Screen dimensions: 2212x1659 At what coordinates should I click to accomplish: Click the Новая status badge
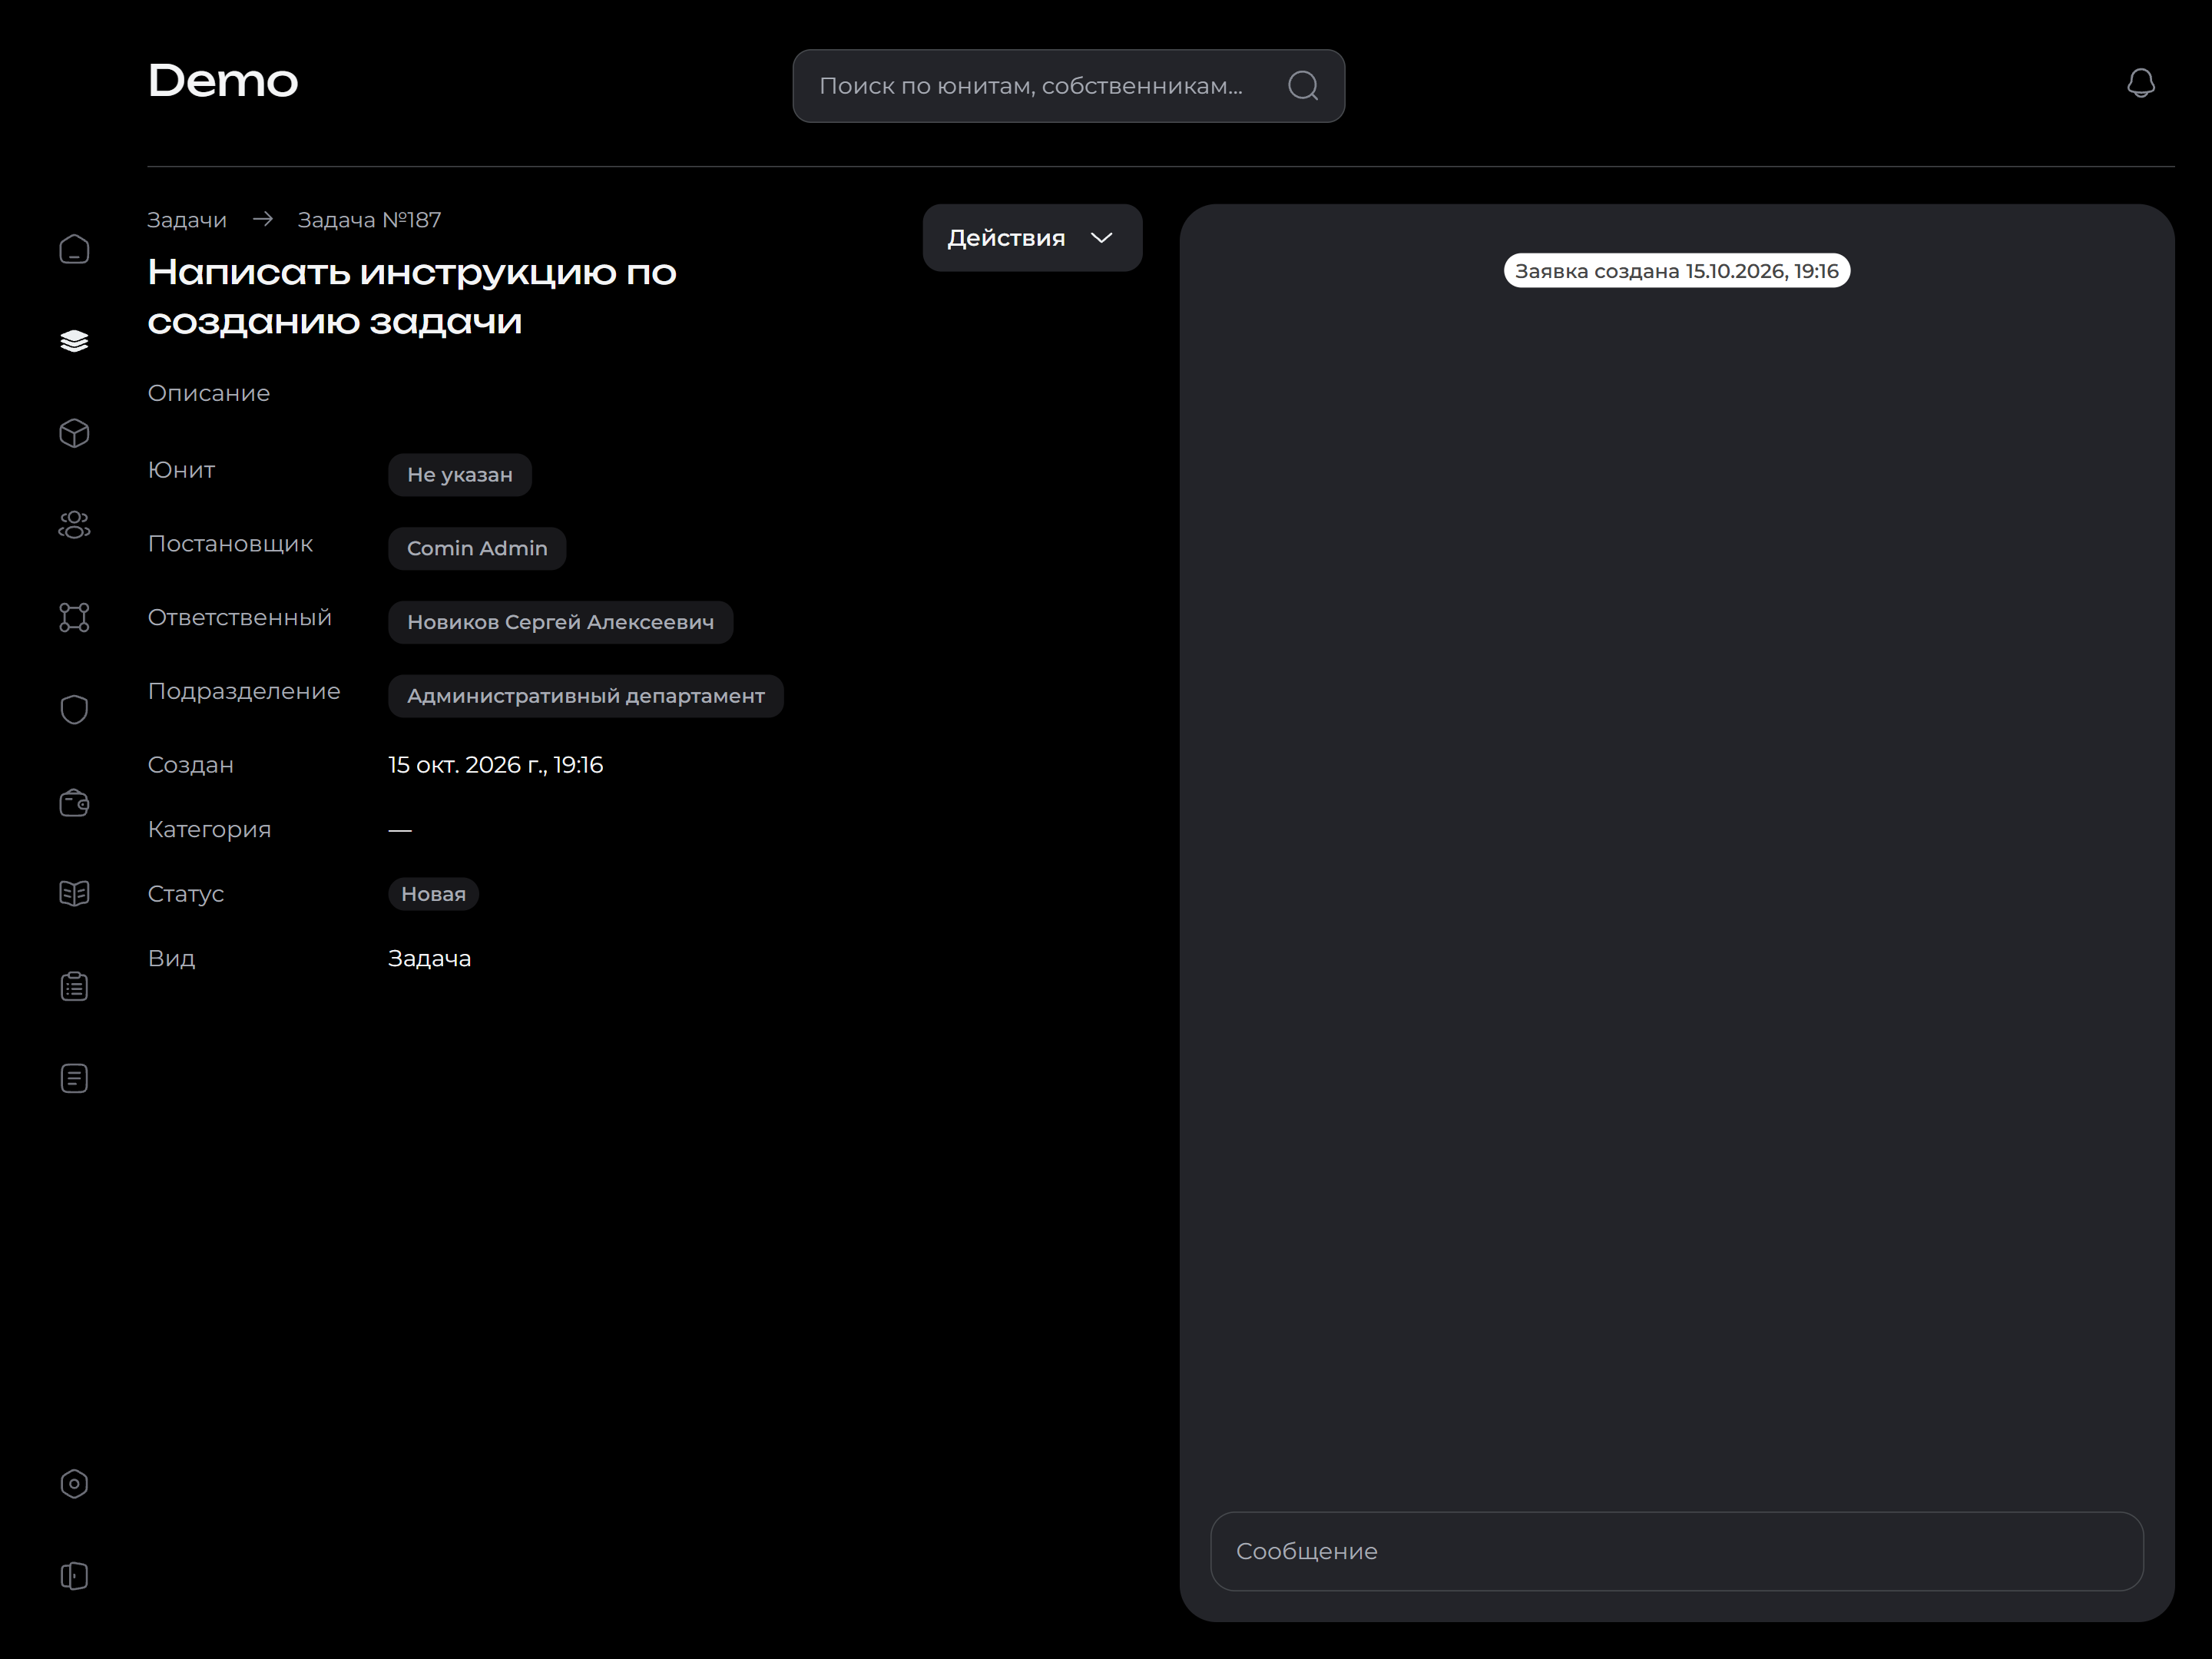click(433, 894)
